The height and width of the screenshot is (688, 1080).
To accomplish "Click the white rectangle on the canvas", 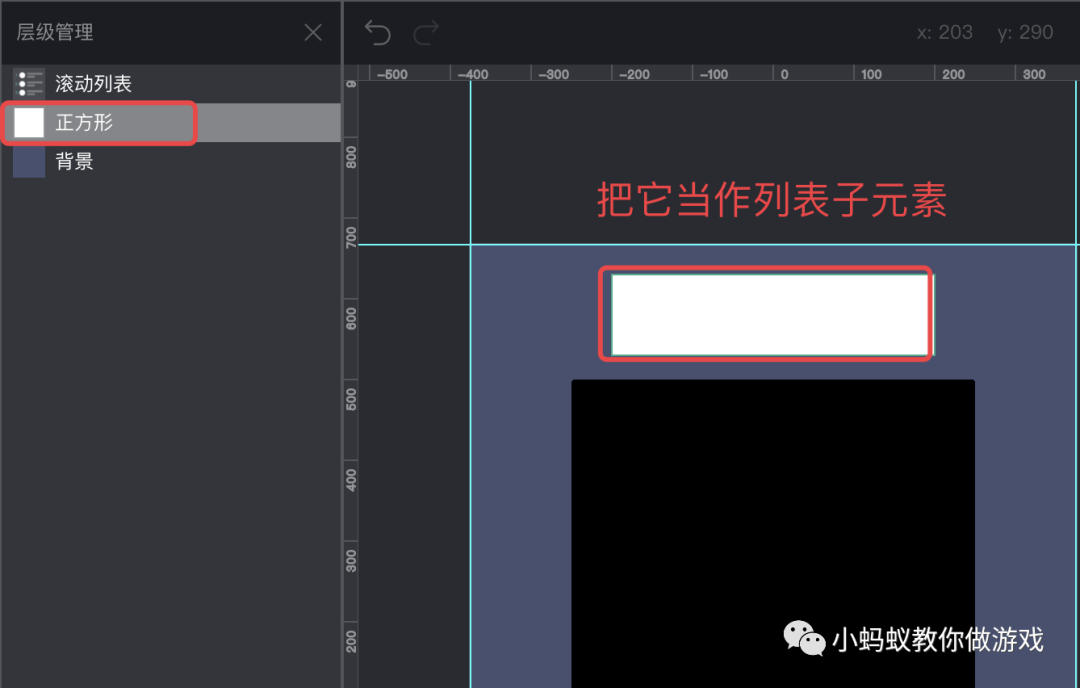I will [x=766, y=313].
